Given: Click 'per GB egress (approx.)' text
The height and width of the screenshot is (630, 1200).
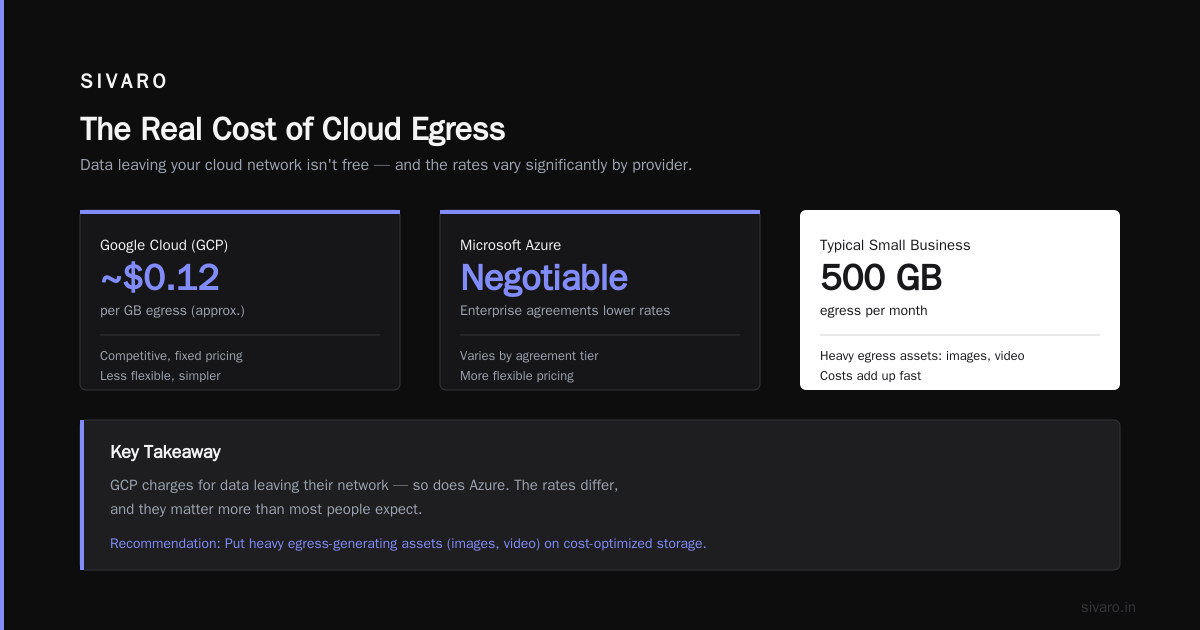Looking at the screenshot, I should pos(172,311).
